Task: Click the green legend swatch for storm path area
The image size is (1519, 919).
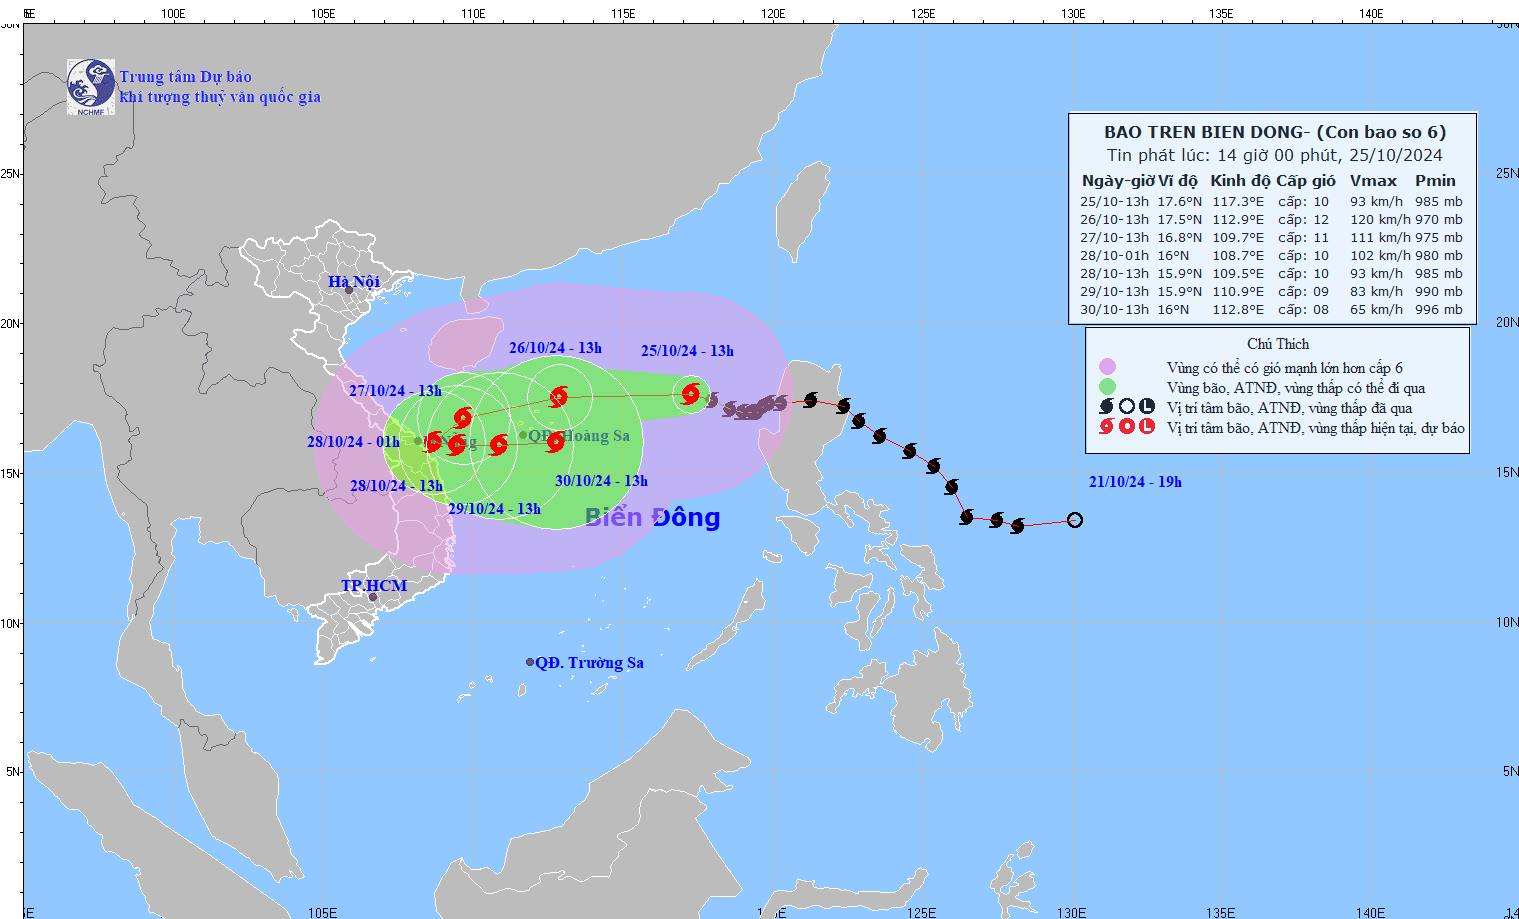Action: tap(1110, 388)
